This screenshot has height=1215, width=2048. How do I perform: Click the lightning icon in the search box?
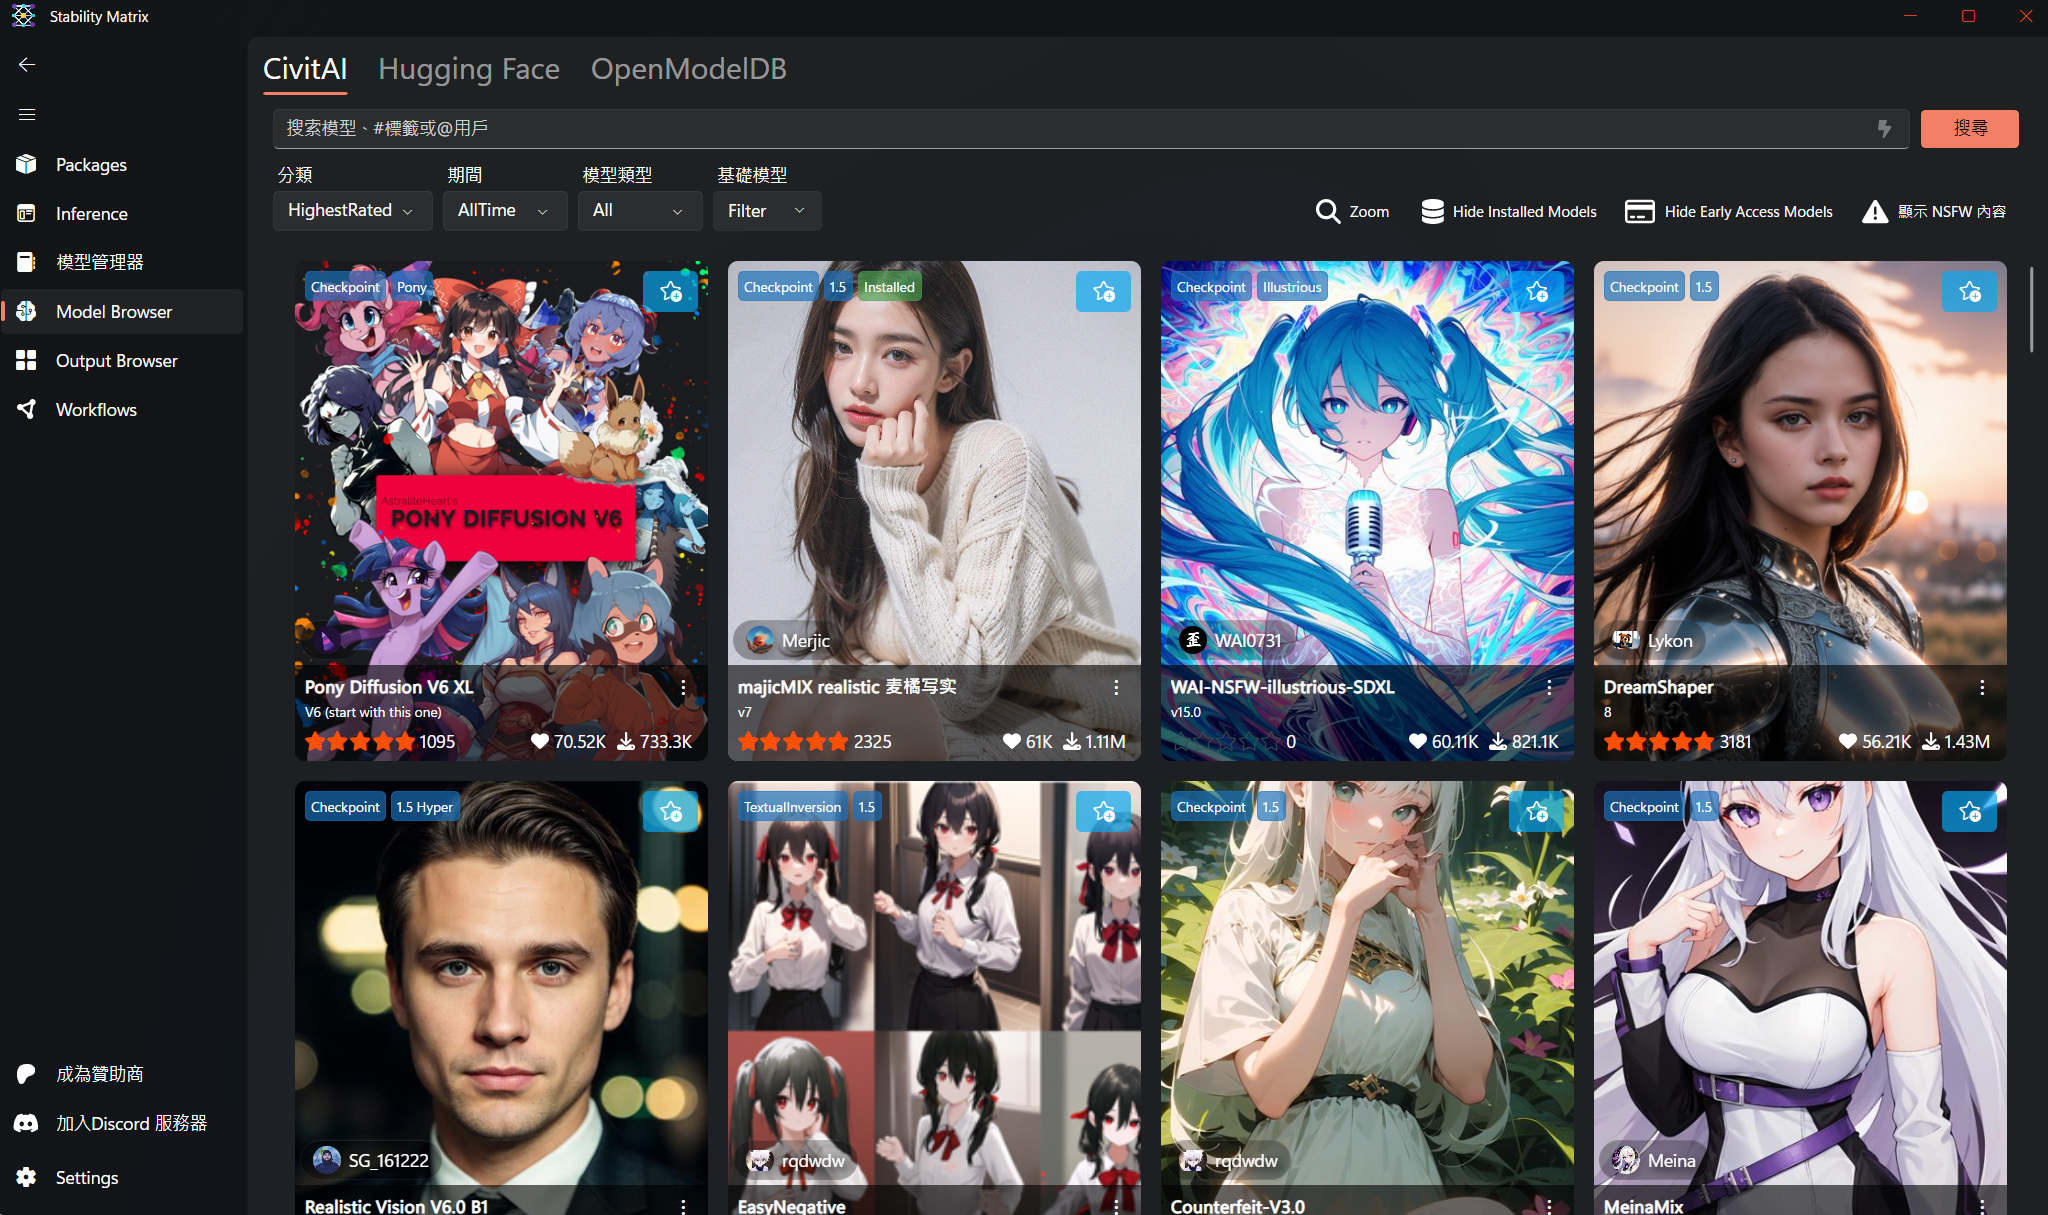tap(1884, 129)
